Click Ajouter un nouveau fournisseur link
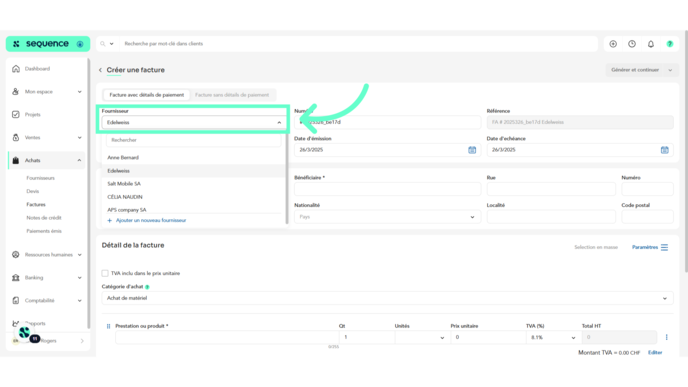The image size is (688, 387). (x=151, y=220)
